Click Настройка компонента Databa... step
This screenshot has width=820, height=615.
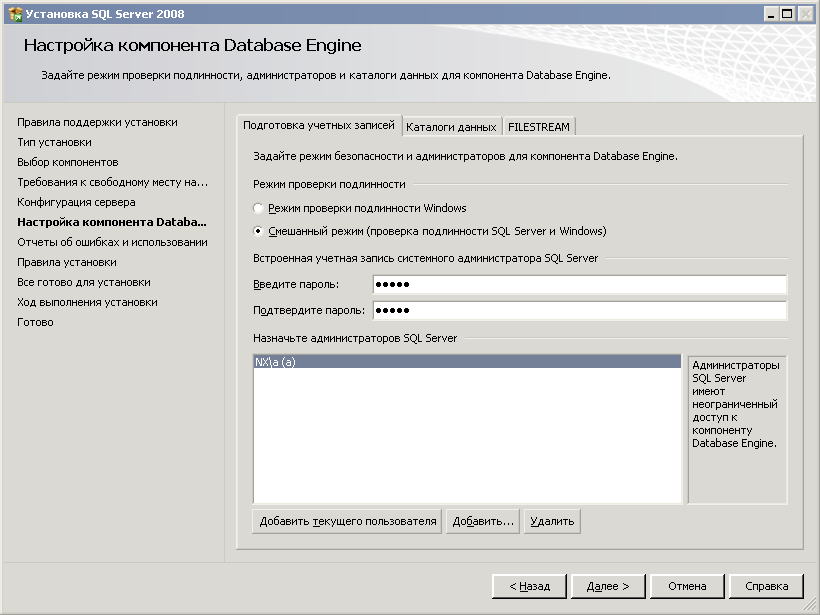pos(112,222)
